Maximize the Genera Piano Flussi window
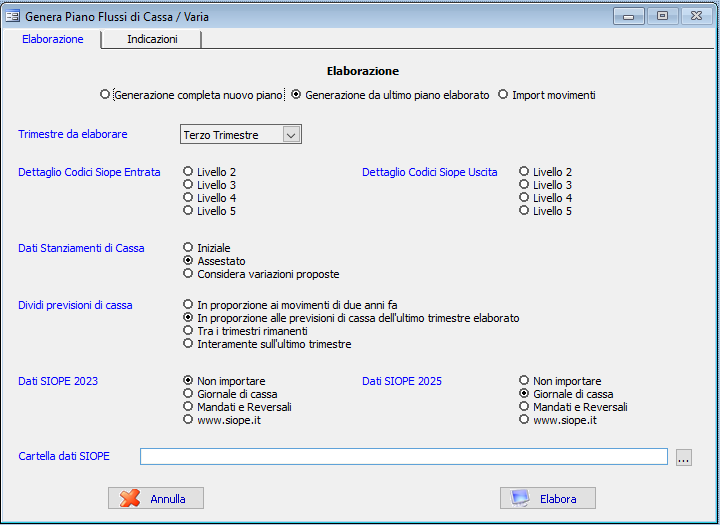 click(661, 16)
